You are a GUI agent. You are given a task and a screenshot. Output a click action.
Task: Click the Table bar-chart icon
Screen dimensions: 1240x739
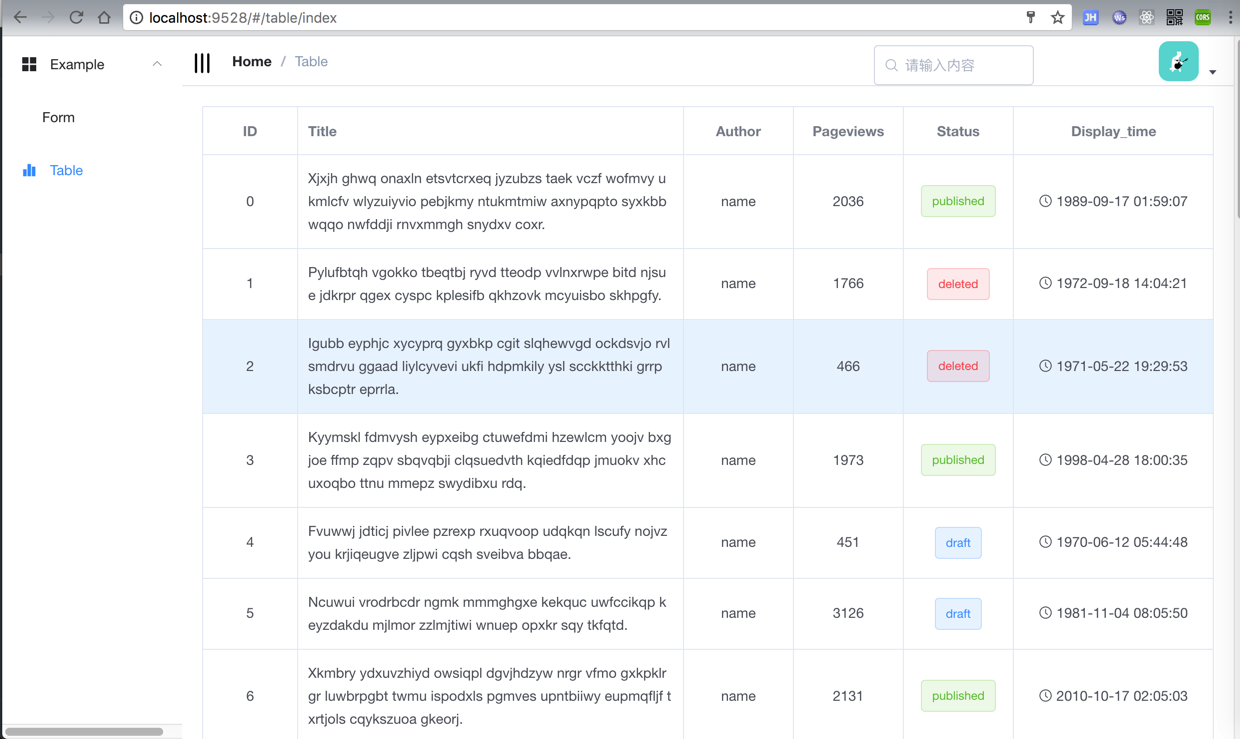click(29, 170)
